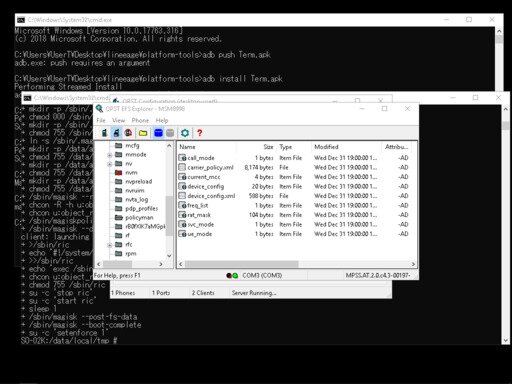Screen dimensions: 512x384
Task: Click the COM3 connection status LED icons
Action: (x=232, y=276)
